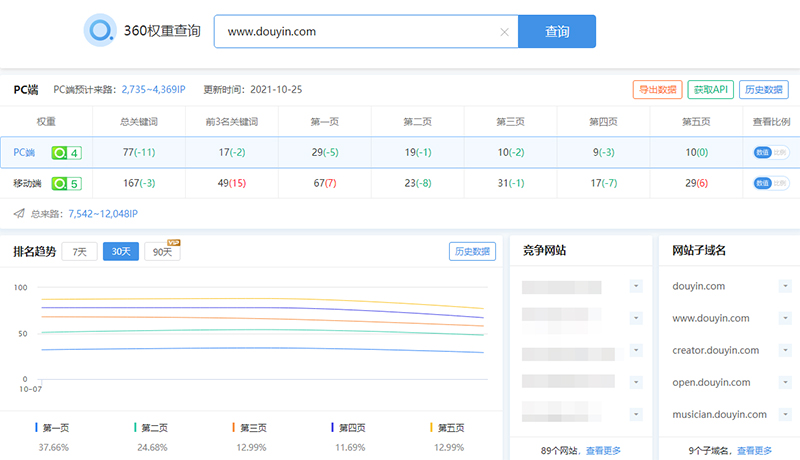Expand the second competitor site dropdown arrow
800x460 pixels.
click(x=636, y=318)
